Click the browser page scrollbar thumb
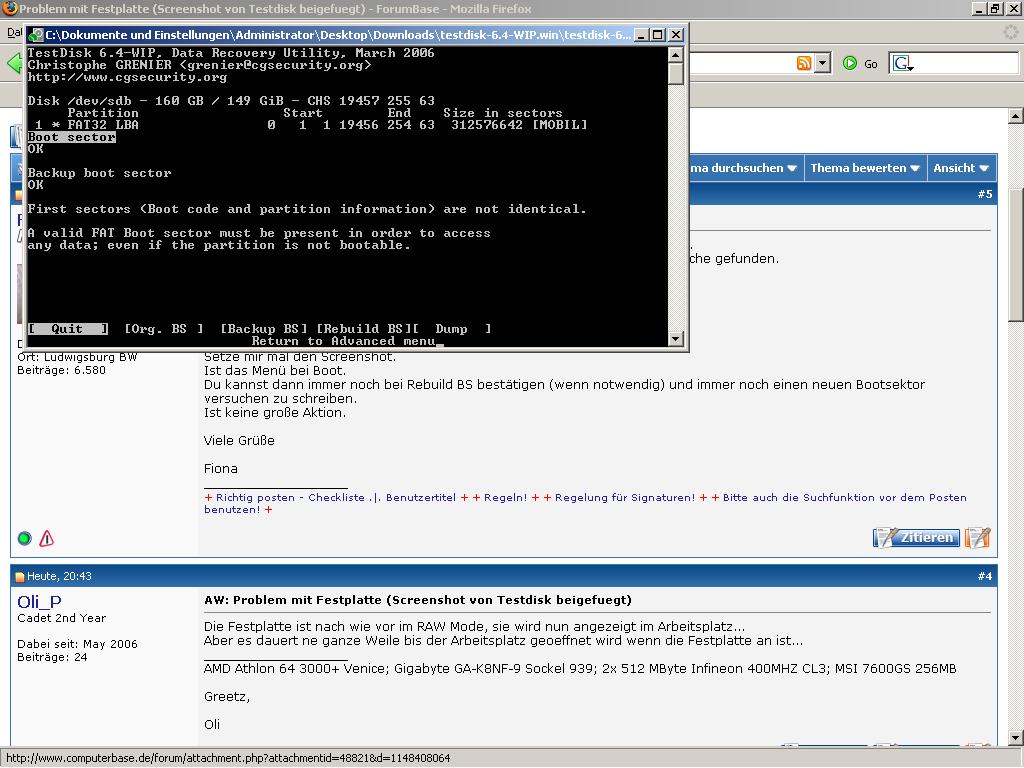 point(1016,255)
